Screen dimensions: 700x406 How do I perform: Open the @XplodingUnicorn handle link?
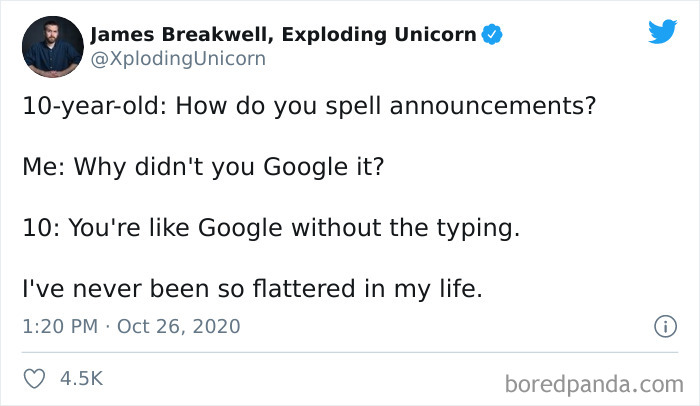[x=178, y=59]
